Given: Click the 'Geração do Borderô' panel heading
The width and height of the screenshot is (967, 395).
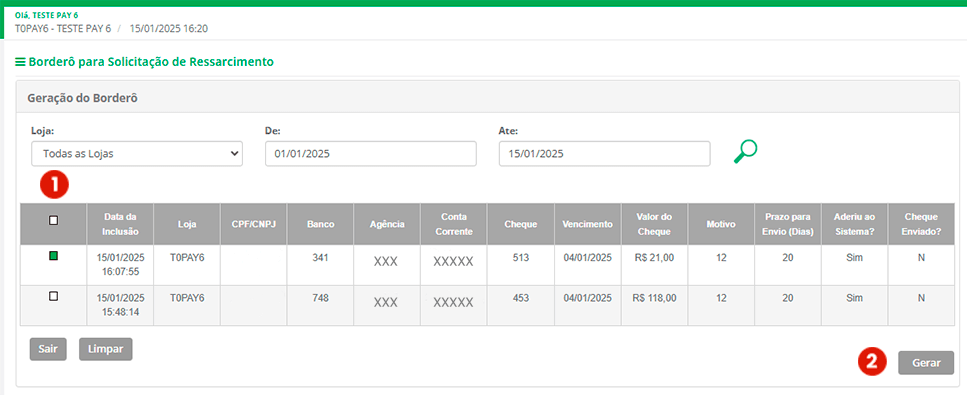Looking at the screenshot, I should click(x=82, y=98).
